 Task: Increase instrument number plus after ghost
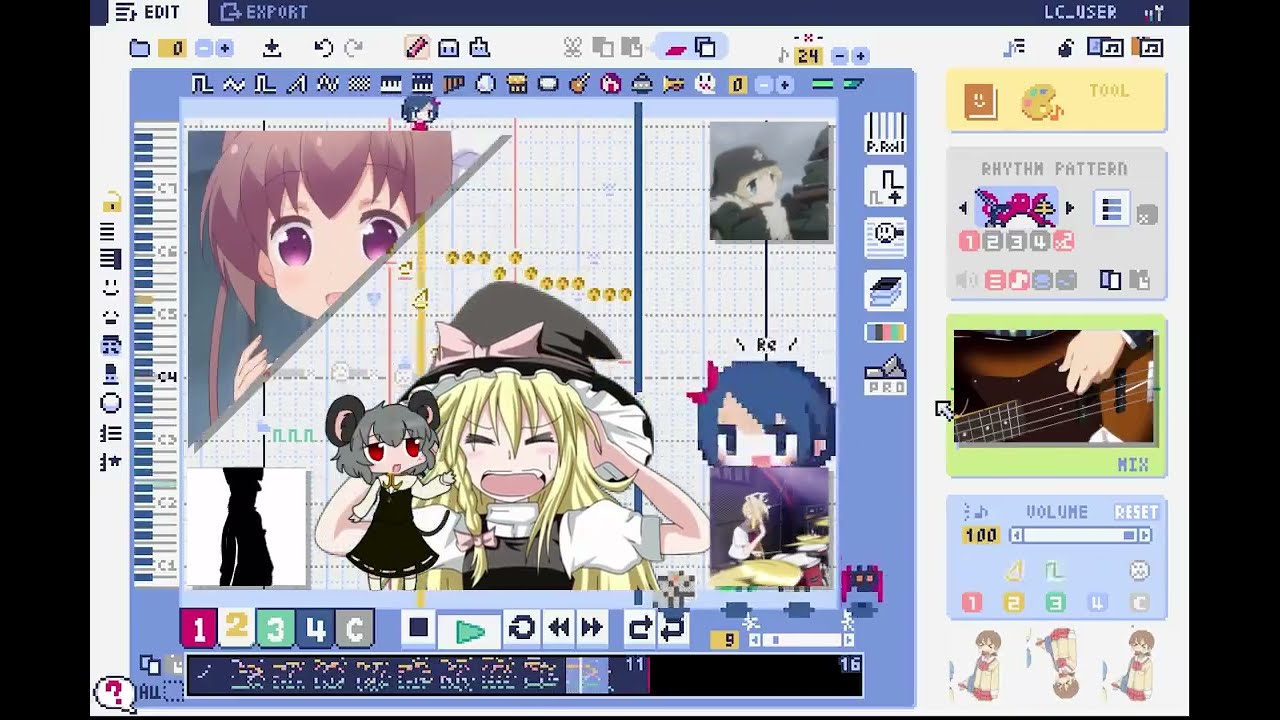click(784, 85)
